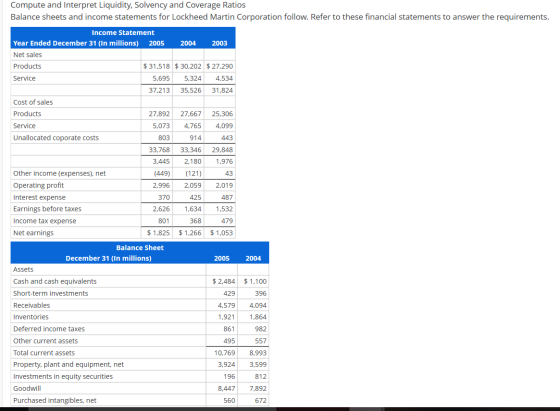This screenshot has width=560, height=411.
Task: Select total cost of sales value 33,768
Action: (x=159, y=150)
